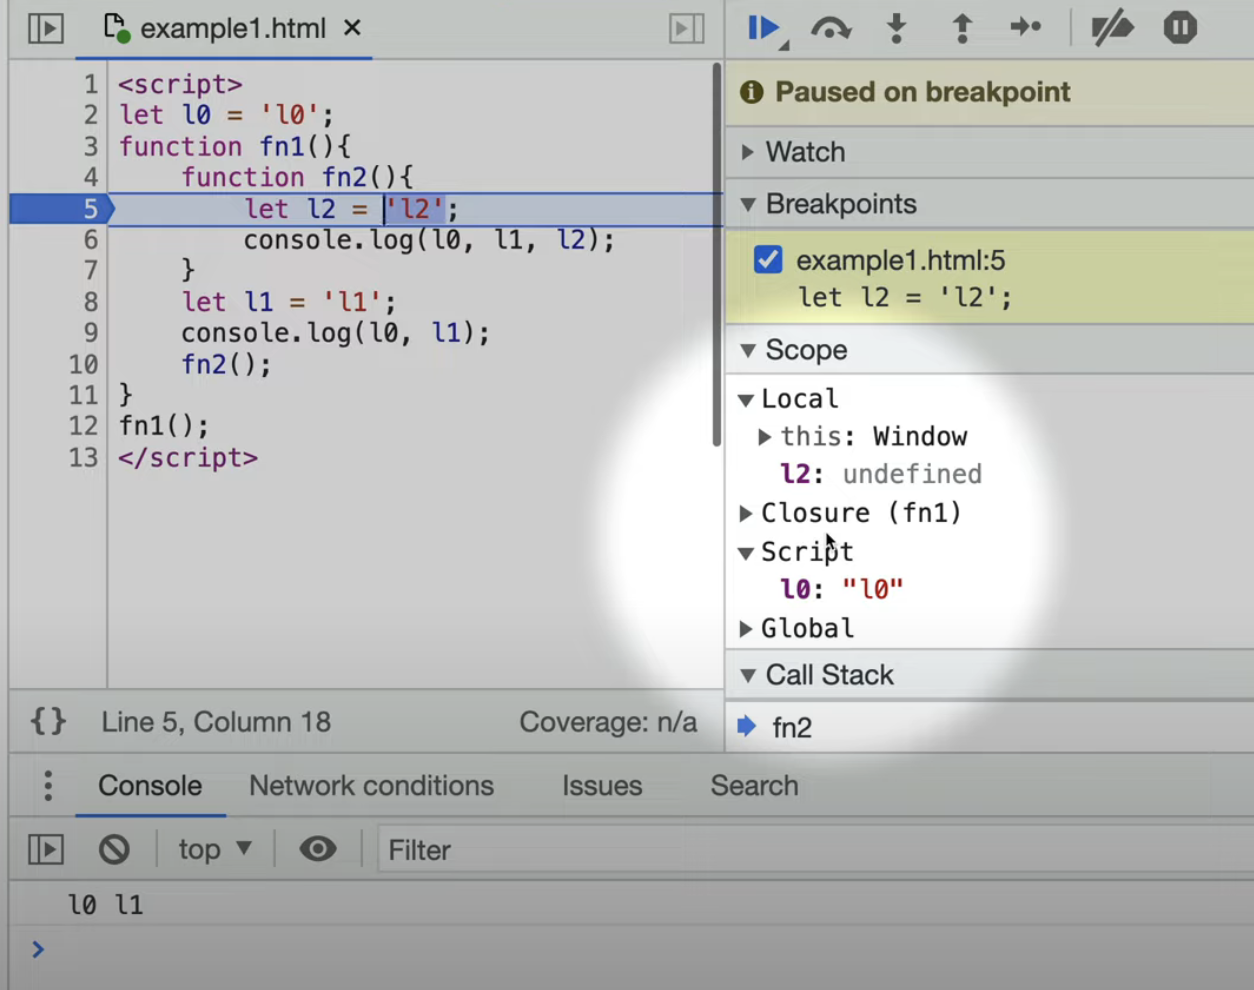
Task: Clear the console icon
Action: pyautogui.click(x=114, y=849)
